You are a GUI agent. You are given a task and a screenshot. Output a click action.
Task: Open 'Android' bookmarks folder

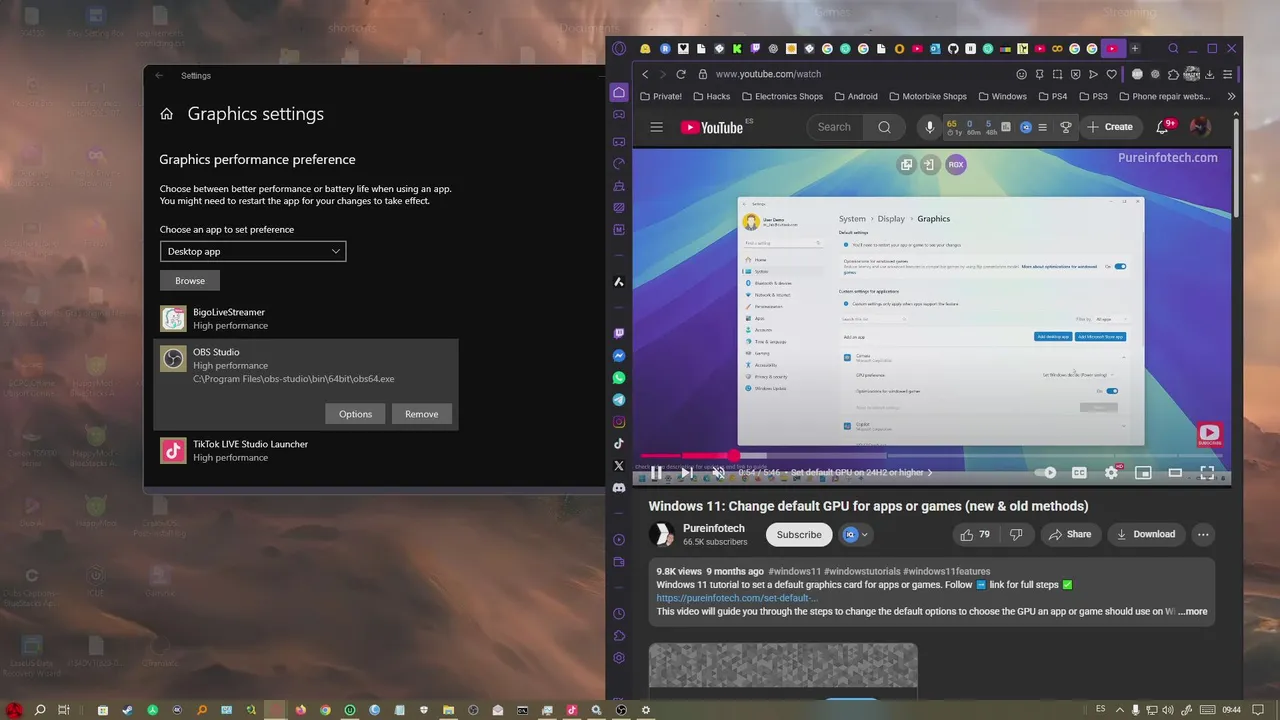tap(855, 97)
